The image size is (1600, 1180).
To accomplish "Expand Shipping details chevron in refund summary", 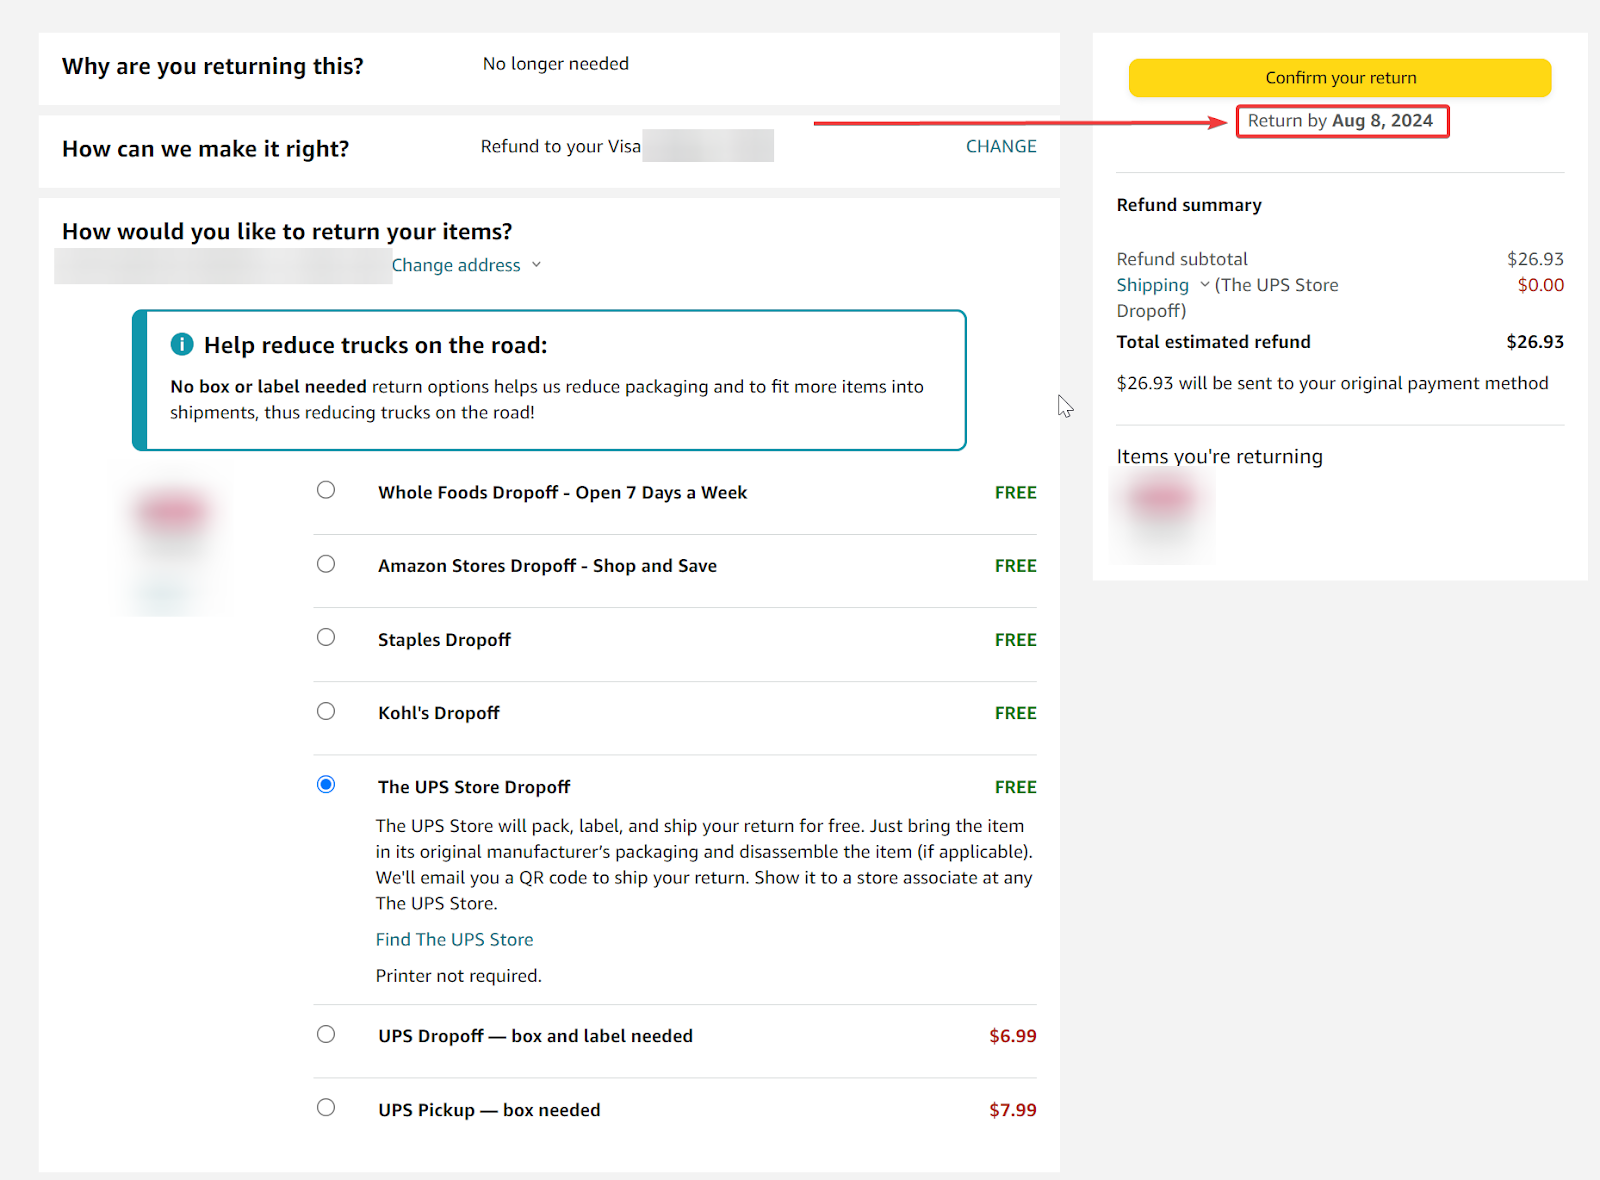I will pos(1205,285).
